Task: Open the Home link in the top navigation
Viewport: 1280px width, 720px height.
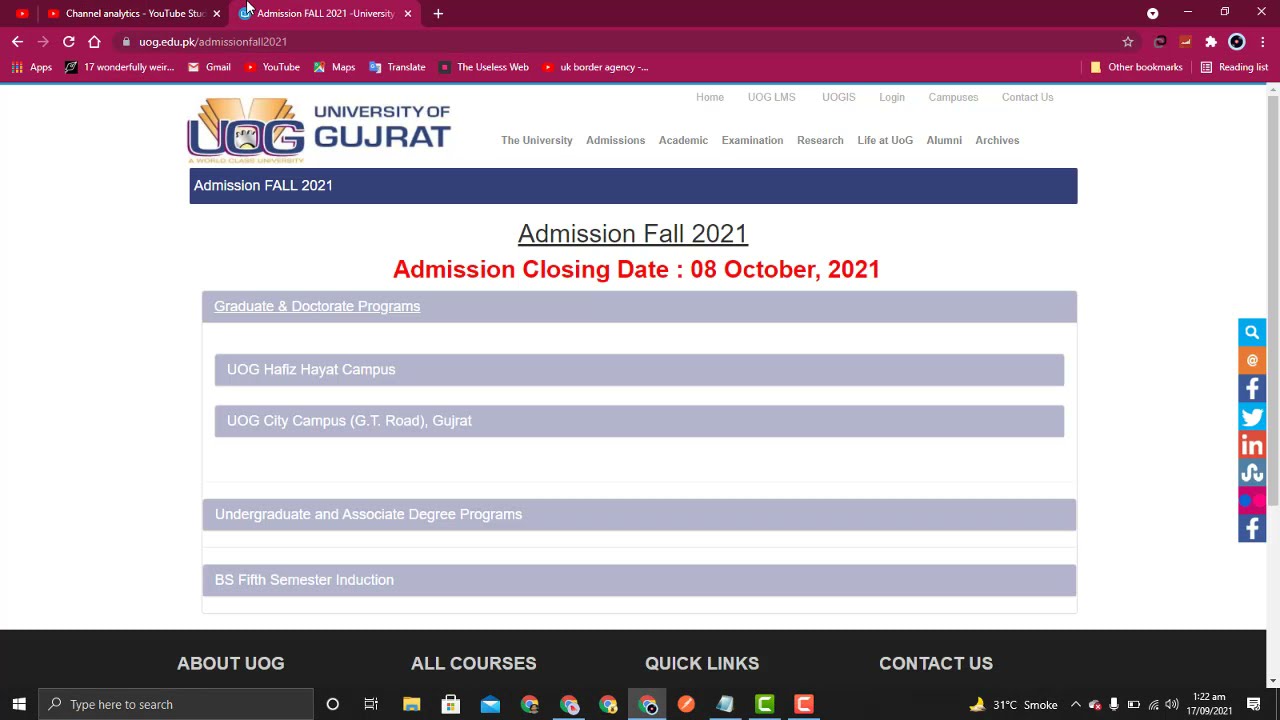Action: [710, 97]
